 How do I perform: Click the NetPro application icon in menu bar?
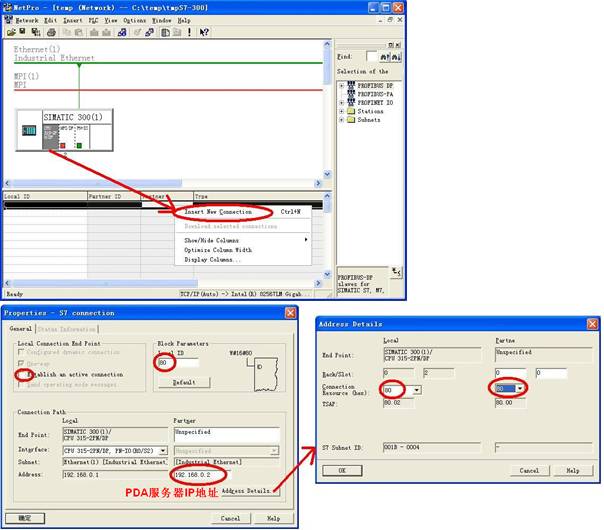pyautogui.click(x=8, y=20)
